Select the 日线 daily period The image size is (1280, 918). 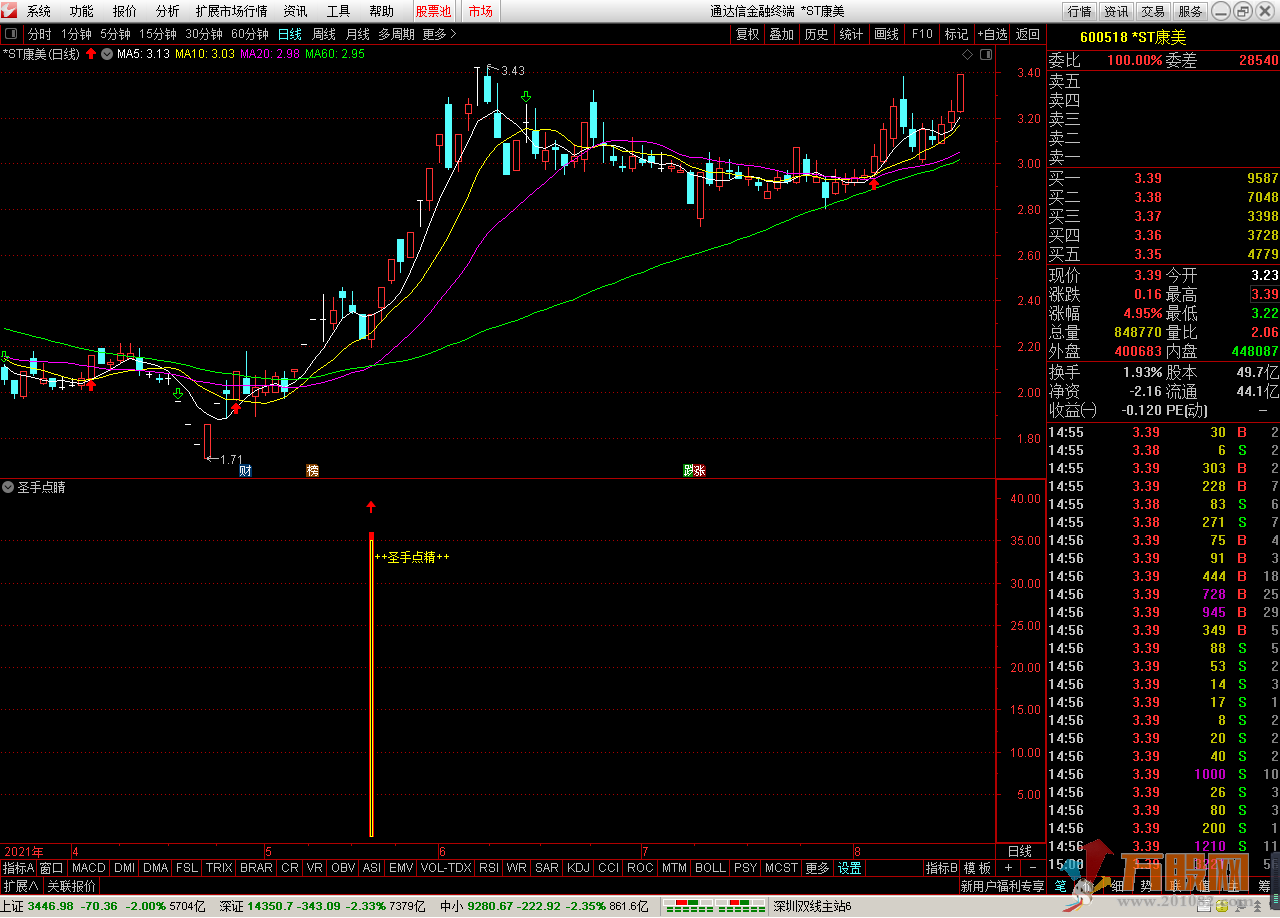290,34
